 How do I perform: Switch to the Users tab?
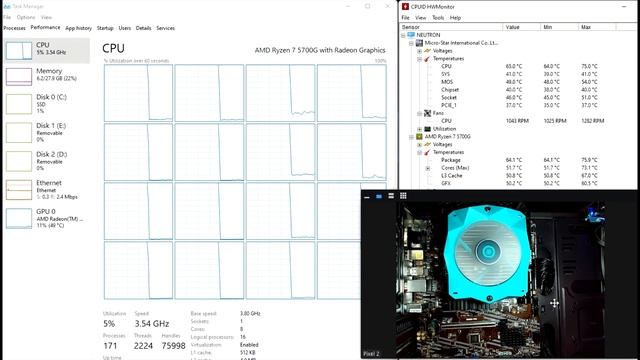click(124, 28)
